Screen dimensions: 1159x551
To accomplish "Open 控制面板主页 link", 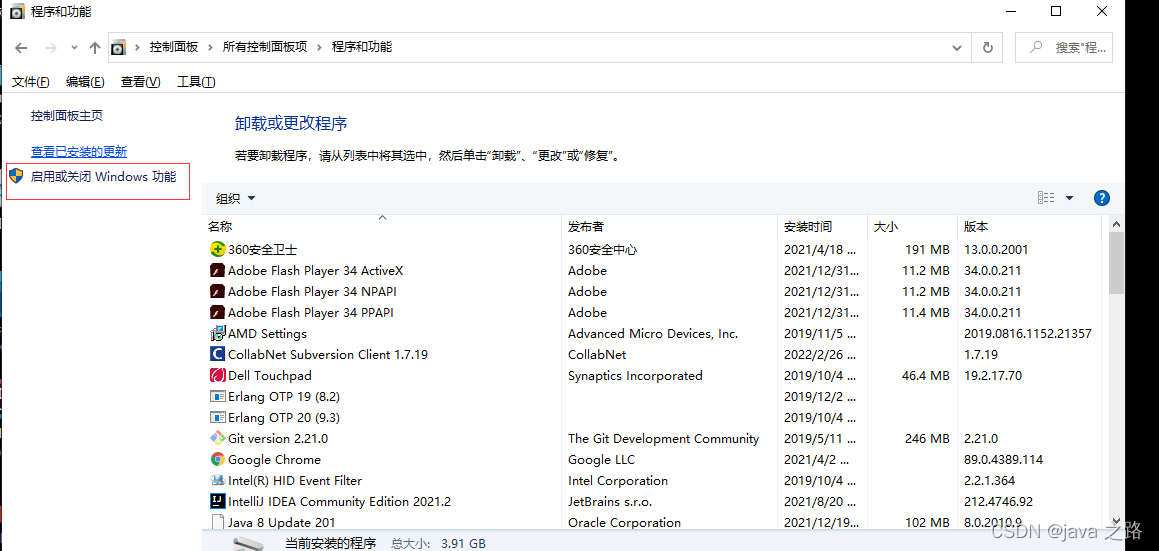I will (x=67, y=115).
